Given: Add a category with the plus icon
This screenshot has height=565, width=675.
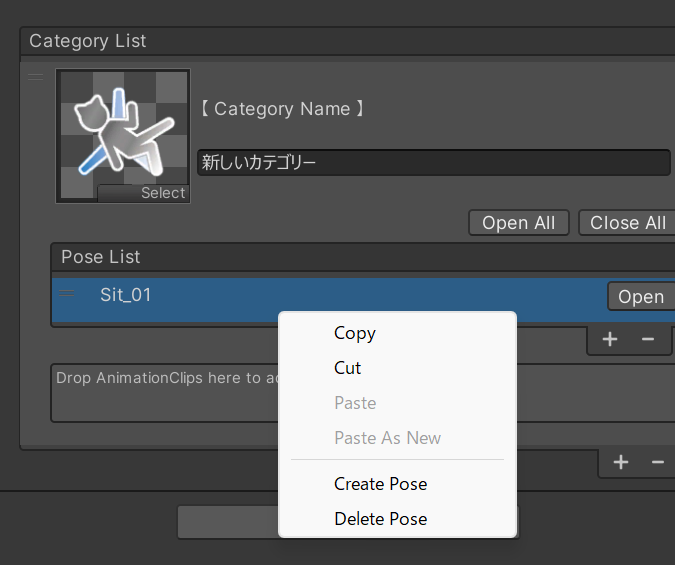Looking at the screenshot, I should tap(621, 463).
